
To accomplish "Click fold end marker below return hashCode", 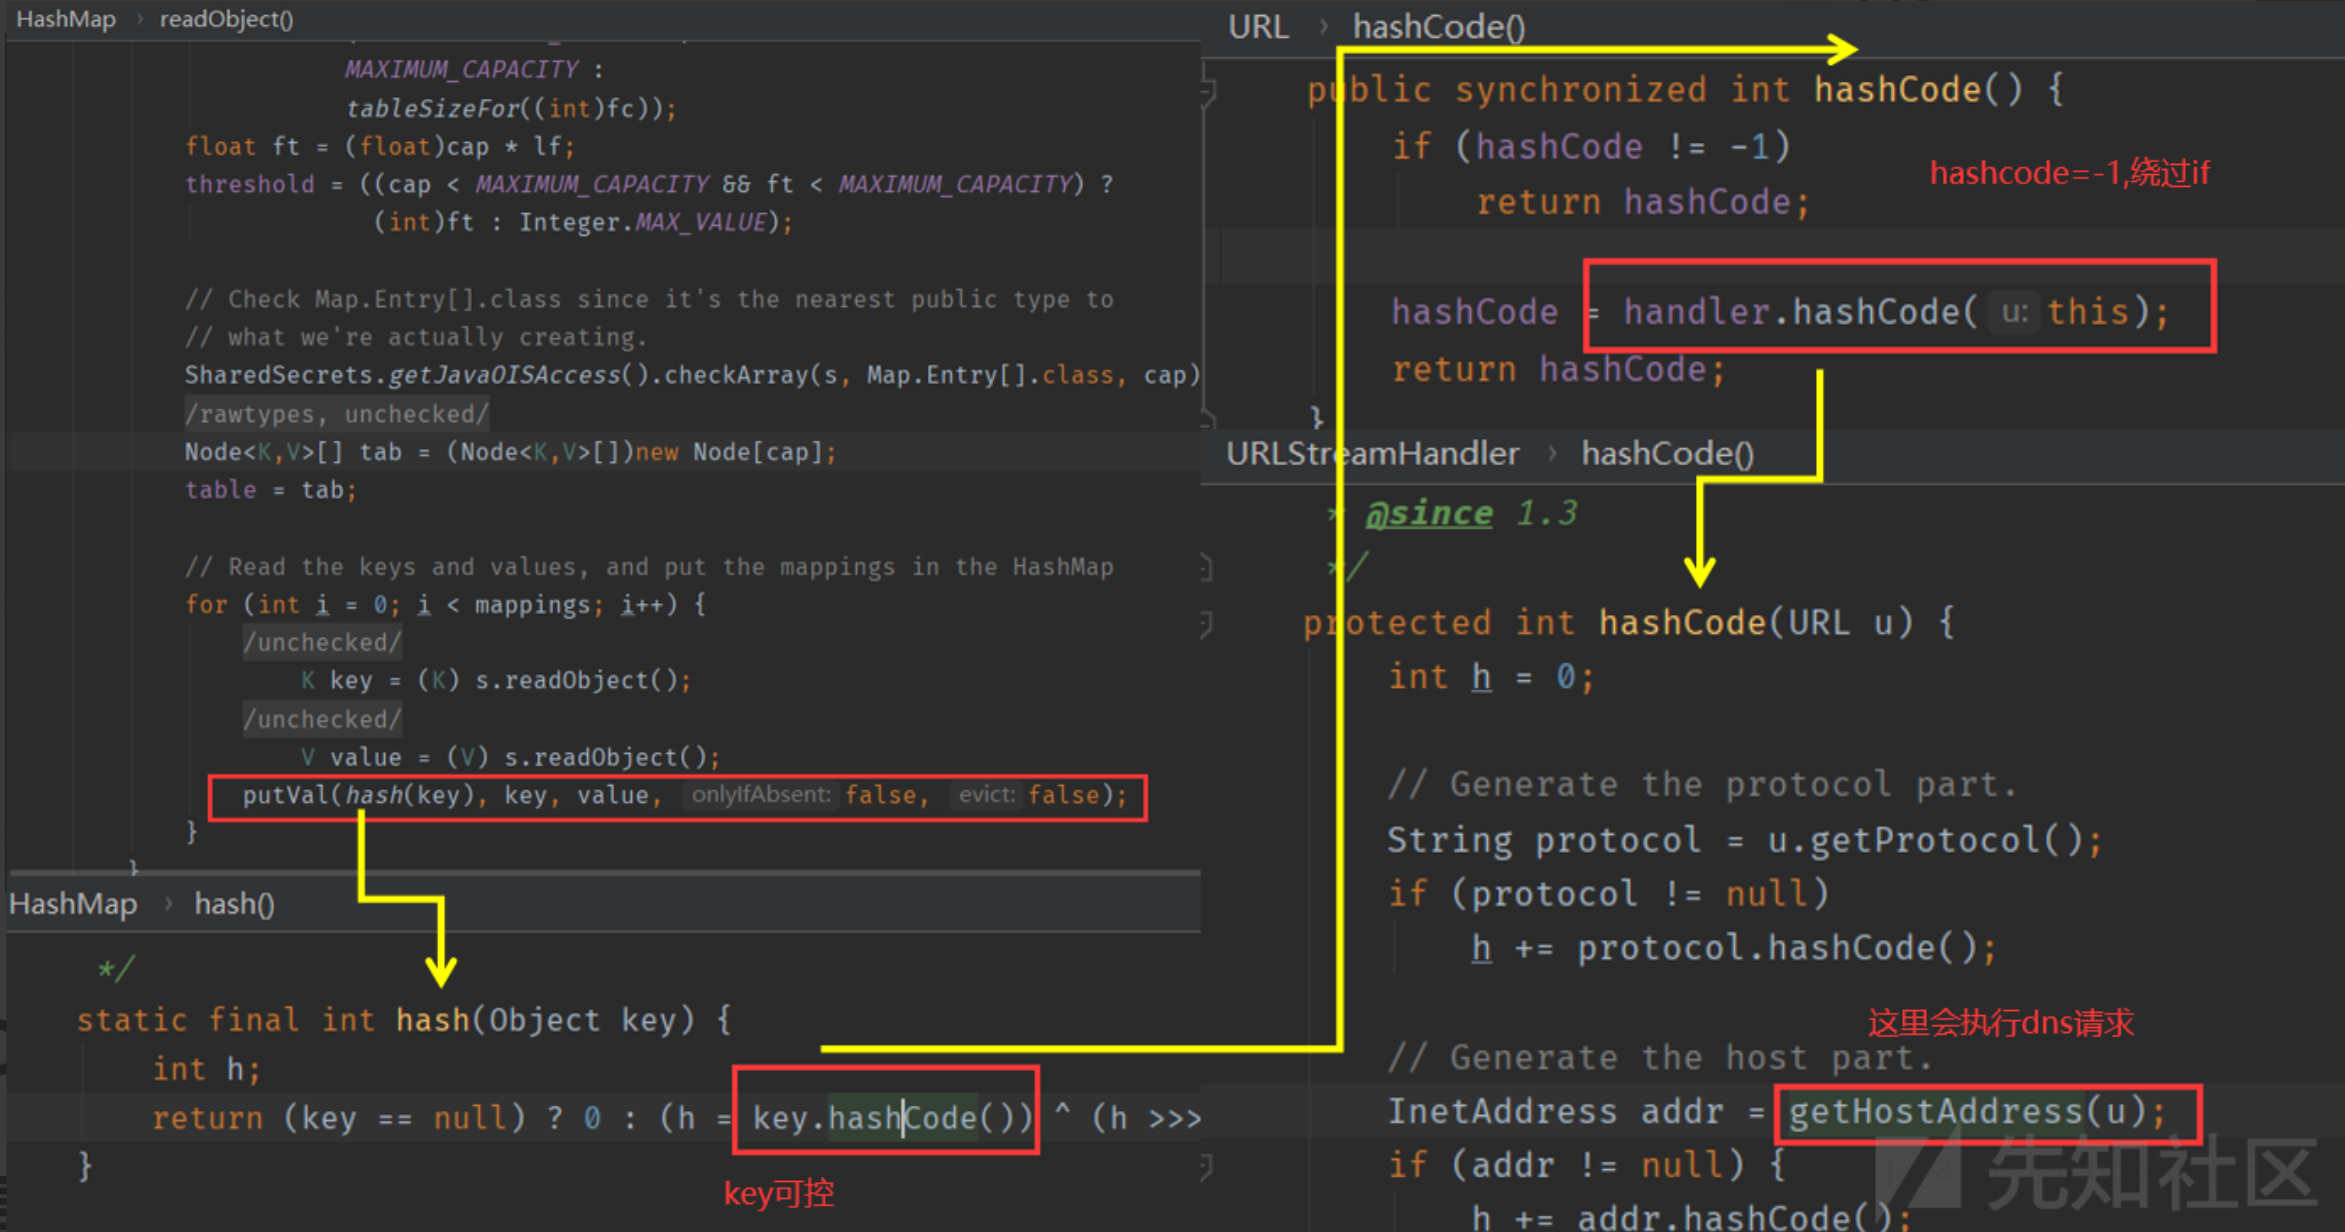I will coord(1209,416).
